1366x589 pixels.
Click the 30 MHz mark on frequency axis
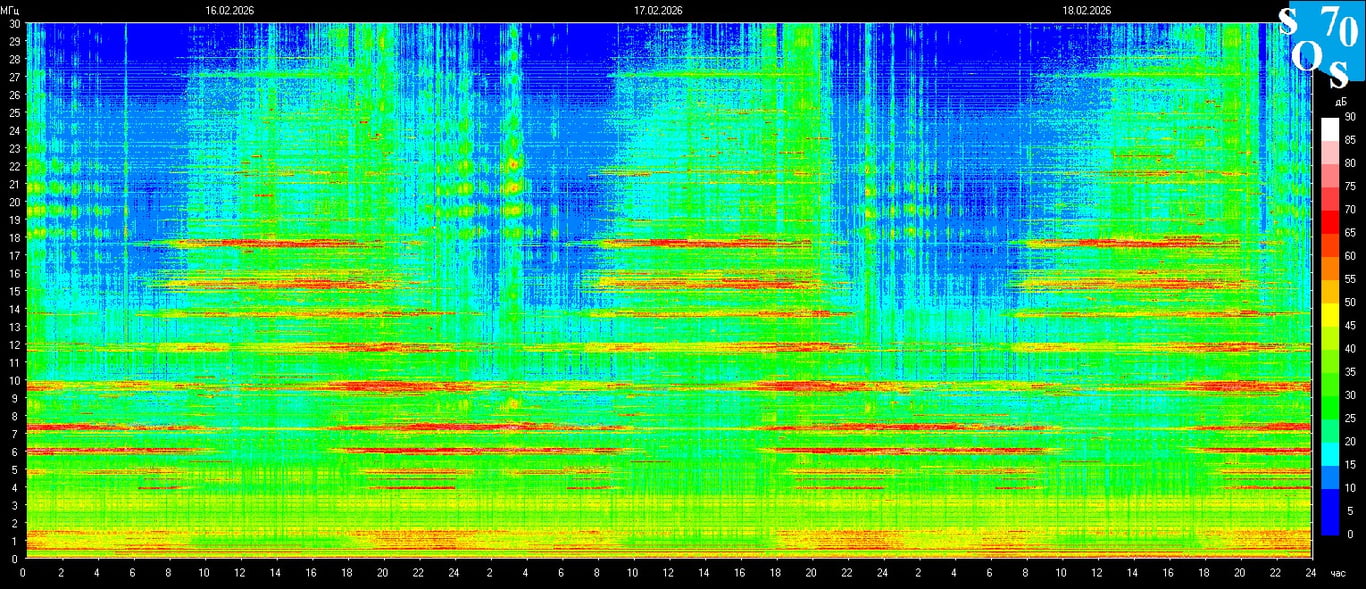[x=13, y=23]
